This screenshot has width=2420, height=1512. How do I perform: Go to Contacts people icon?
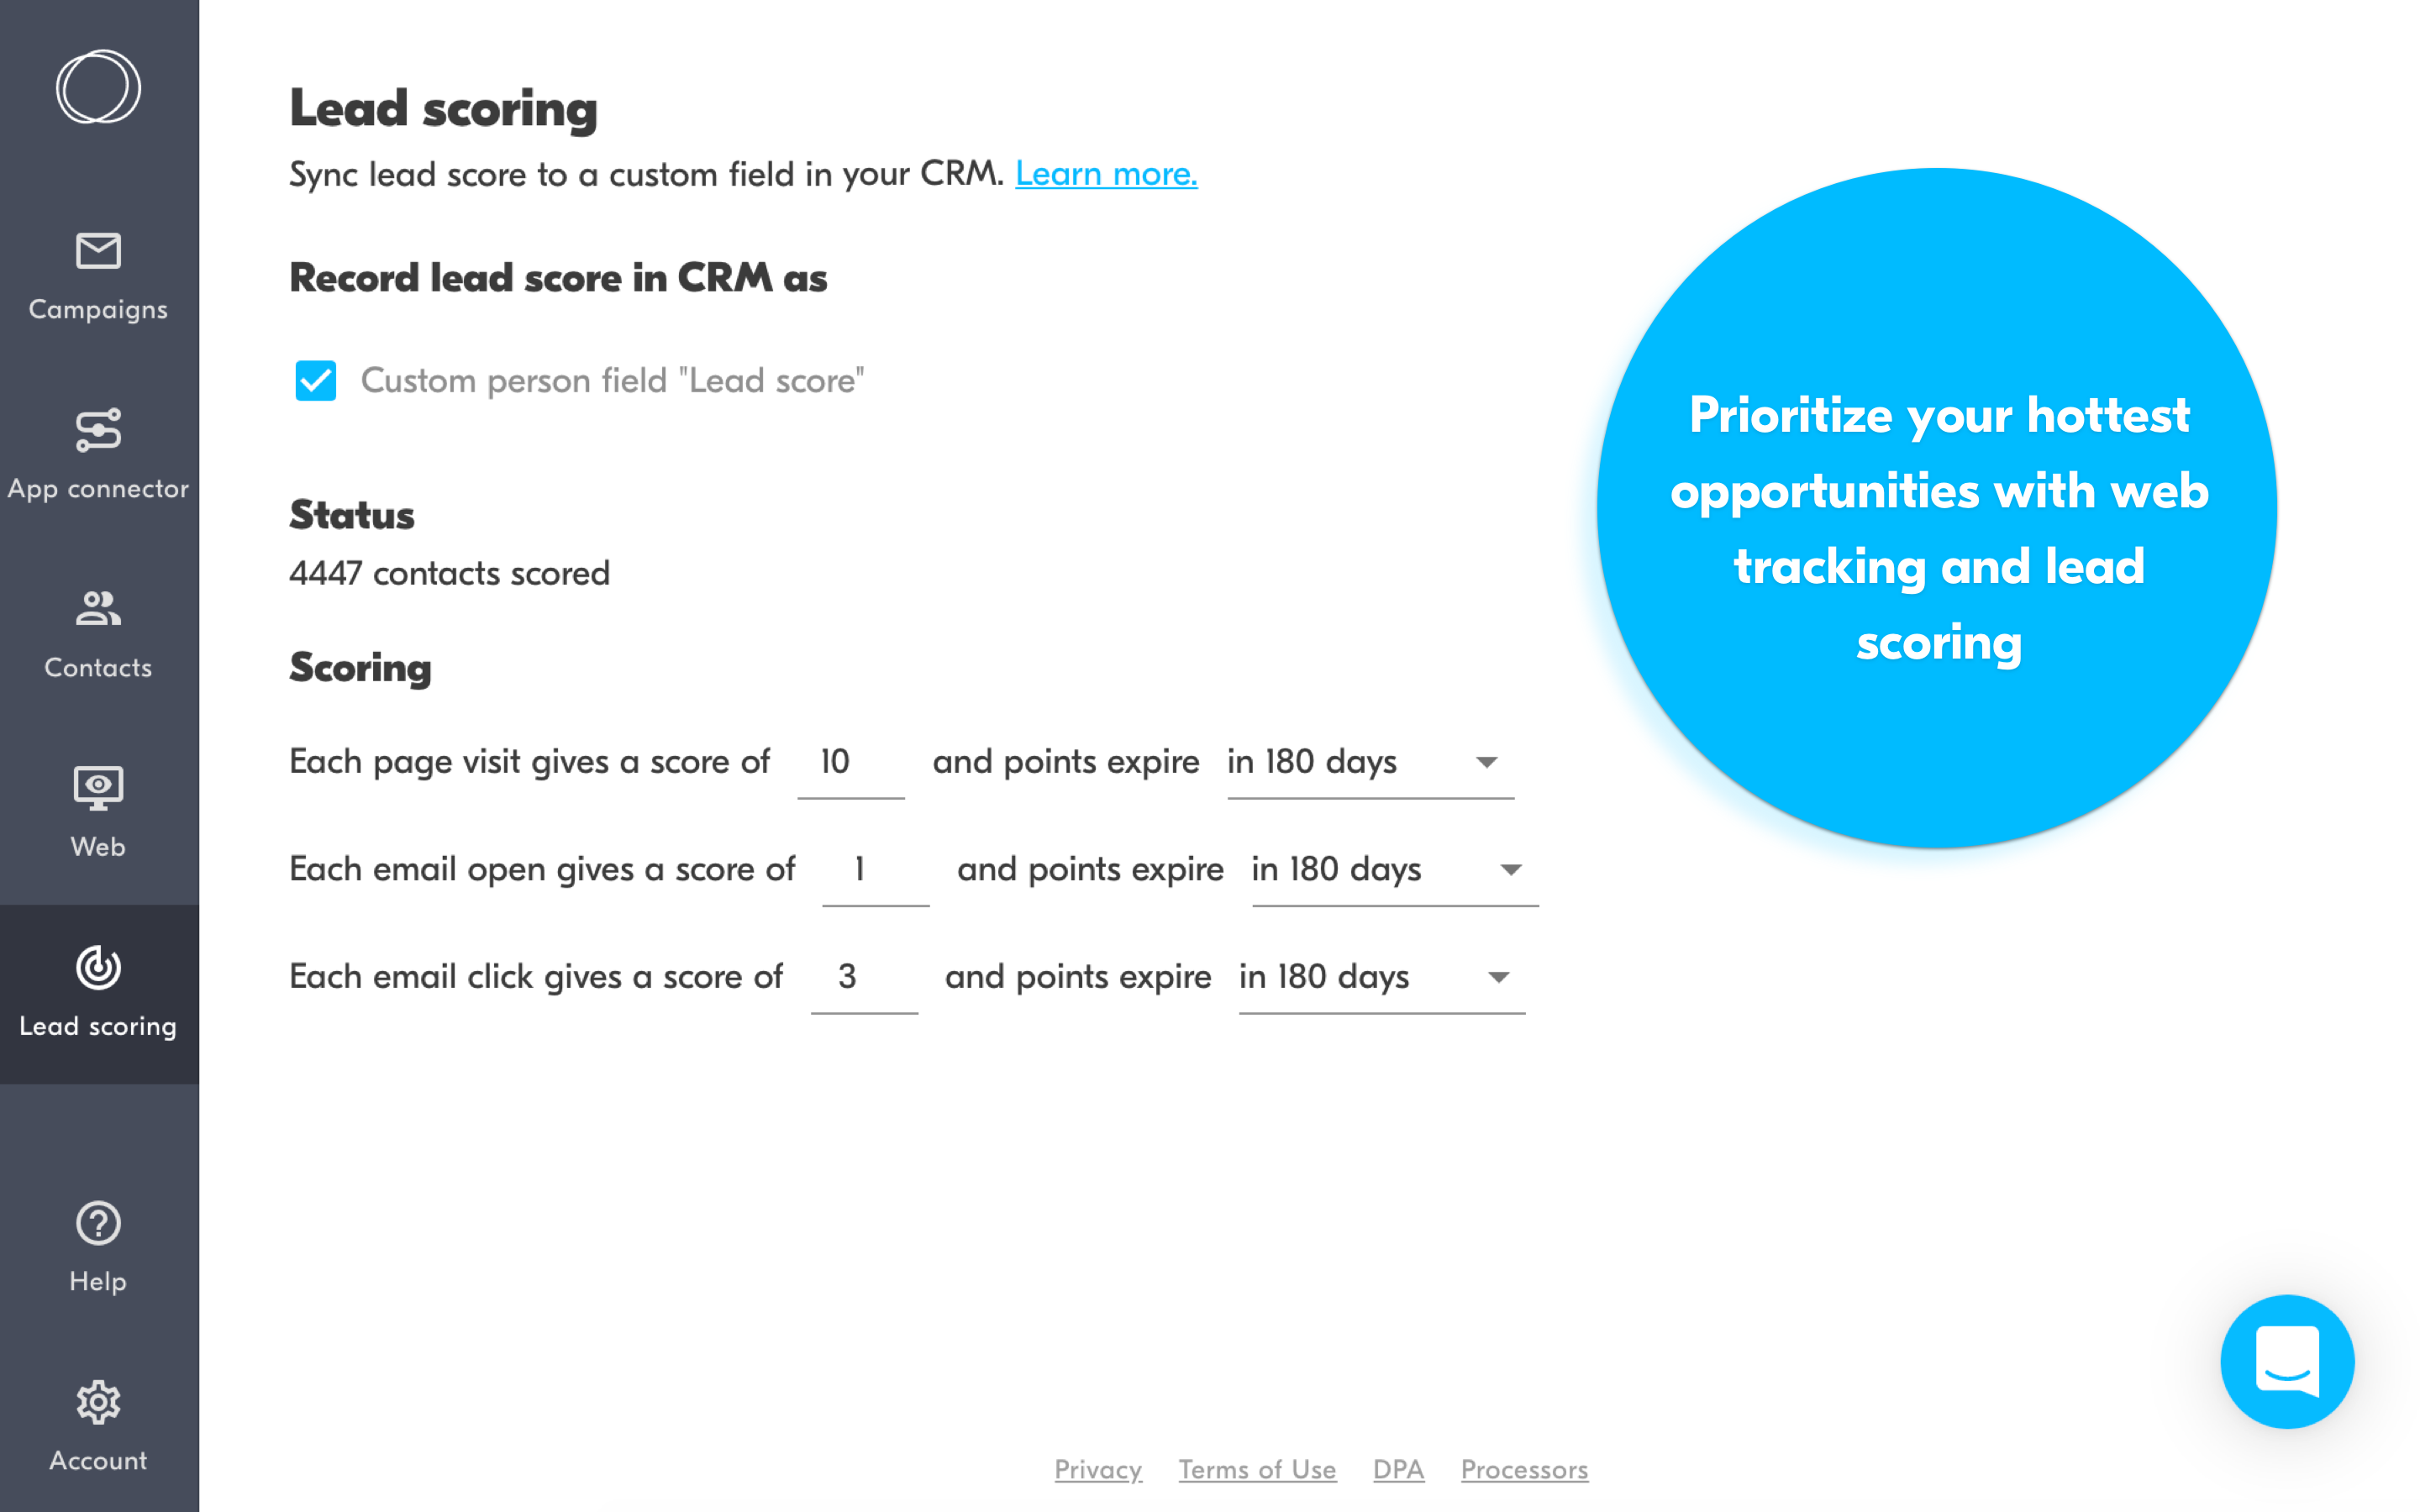[98, 608]
